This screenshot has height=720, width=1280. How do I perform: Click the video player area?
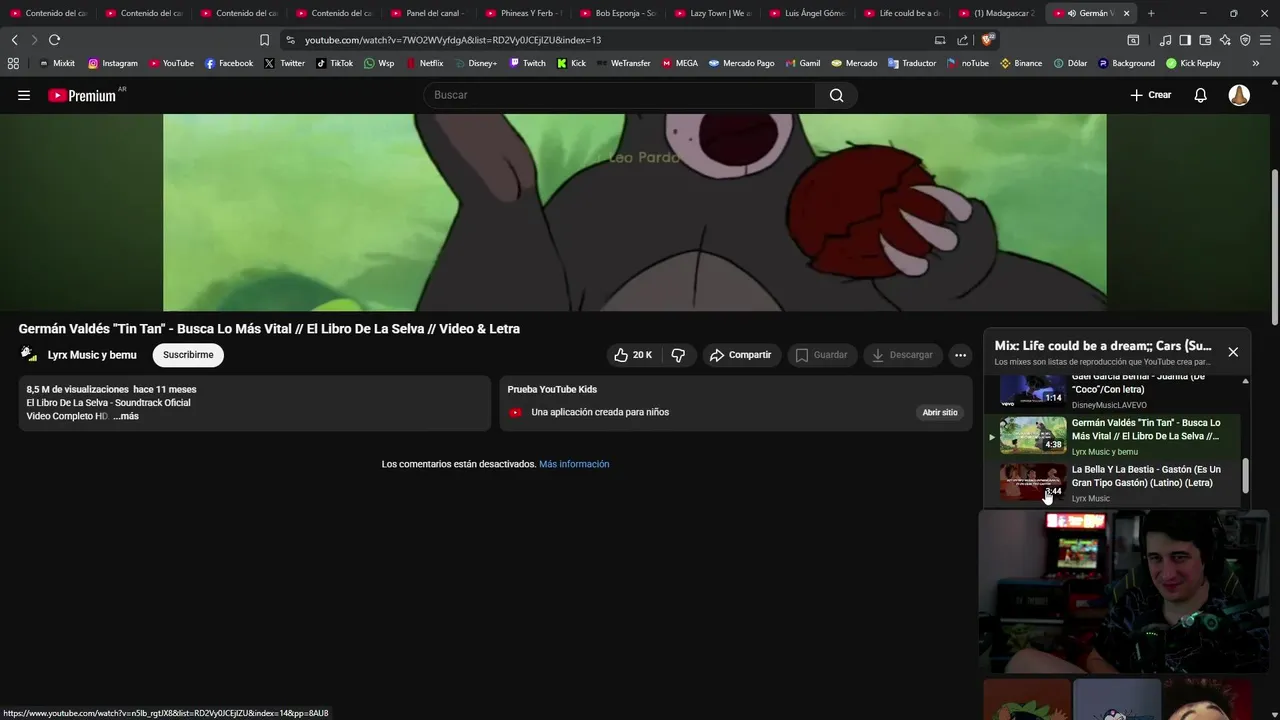(635, 212)
